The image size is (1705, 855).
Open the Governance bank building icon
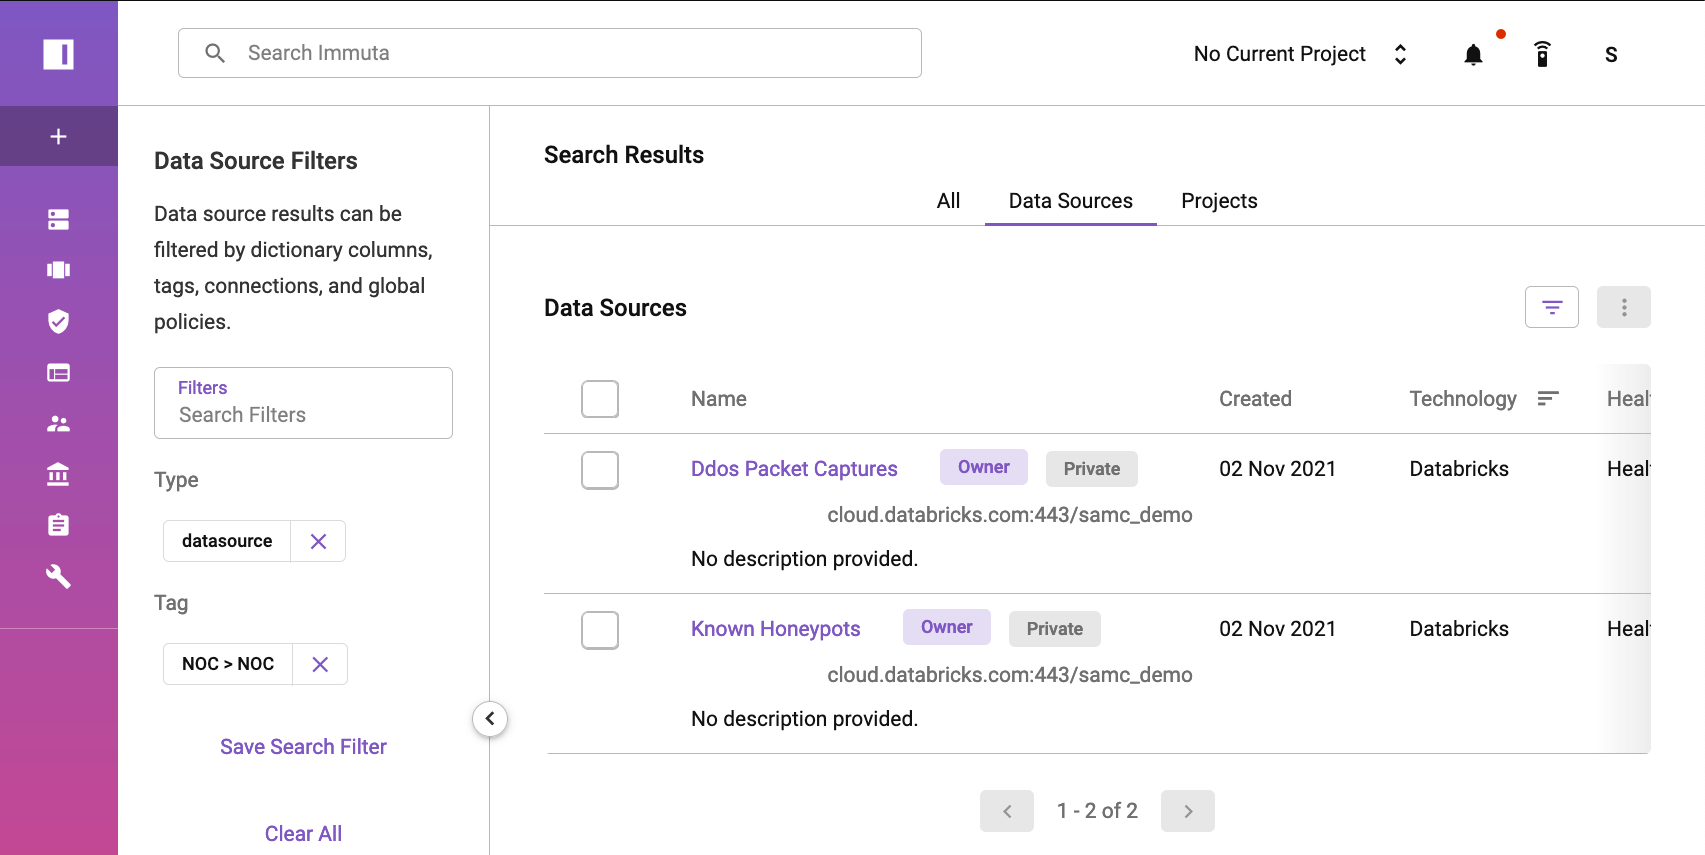pos(58,474)
